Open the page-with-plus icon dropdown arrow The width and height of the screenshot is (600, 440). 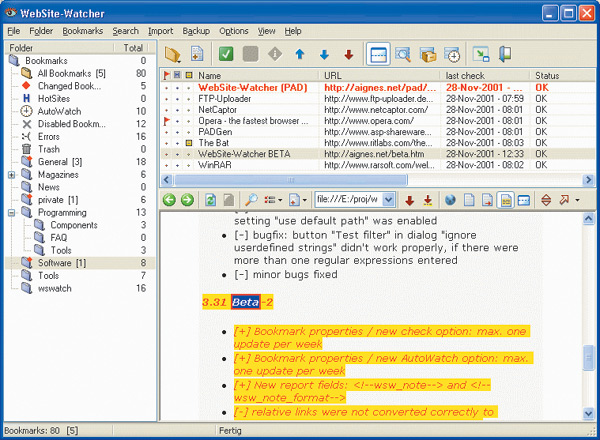305,200
